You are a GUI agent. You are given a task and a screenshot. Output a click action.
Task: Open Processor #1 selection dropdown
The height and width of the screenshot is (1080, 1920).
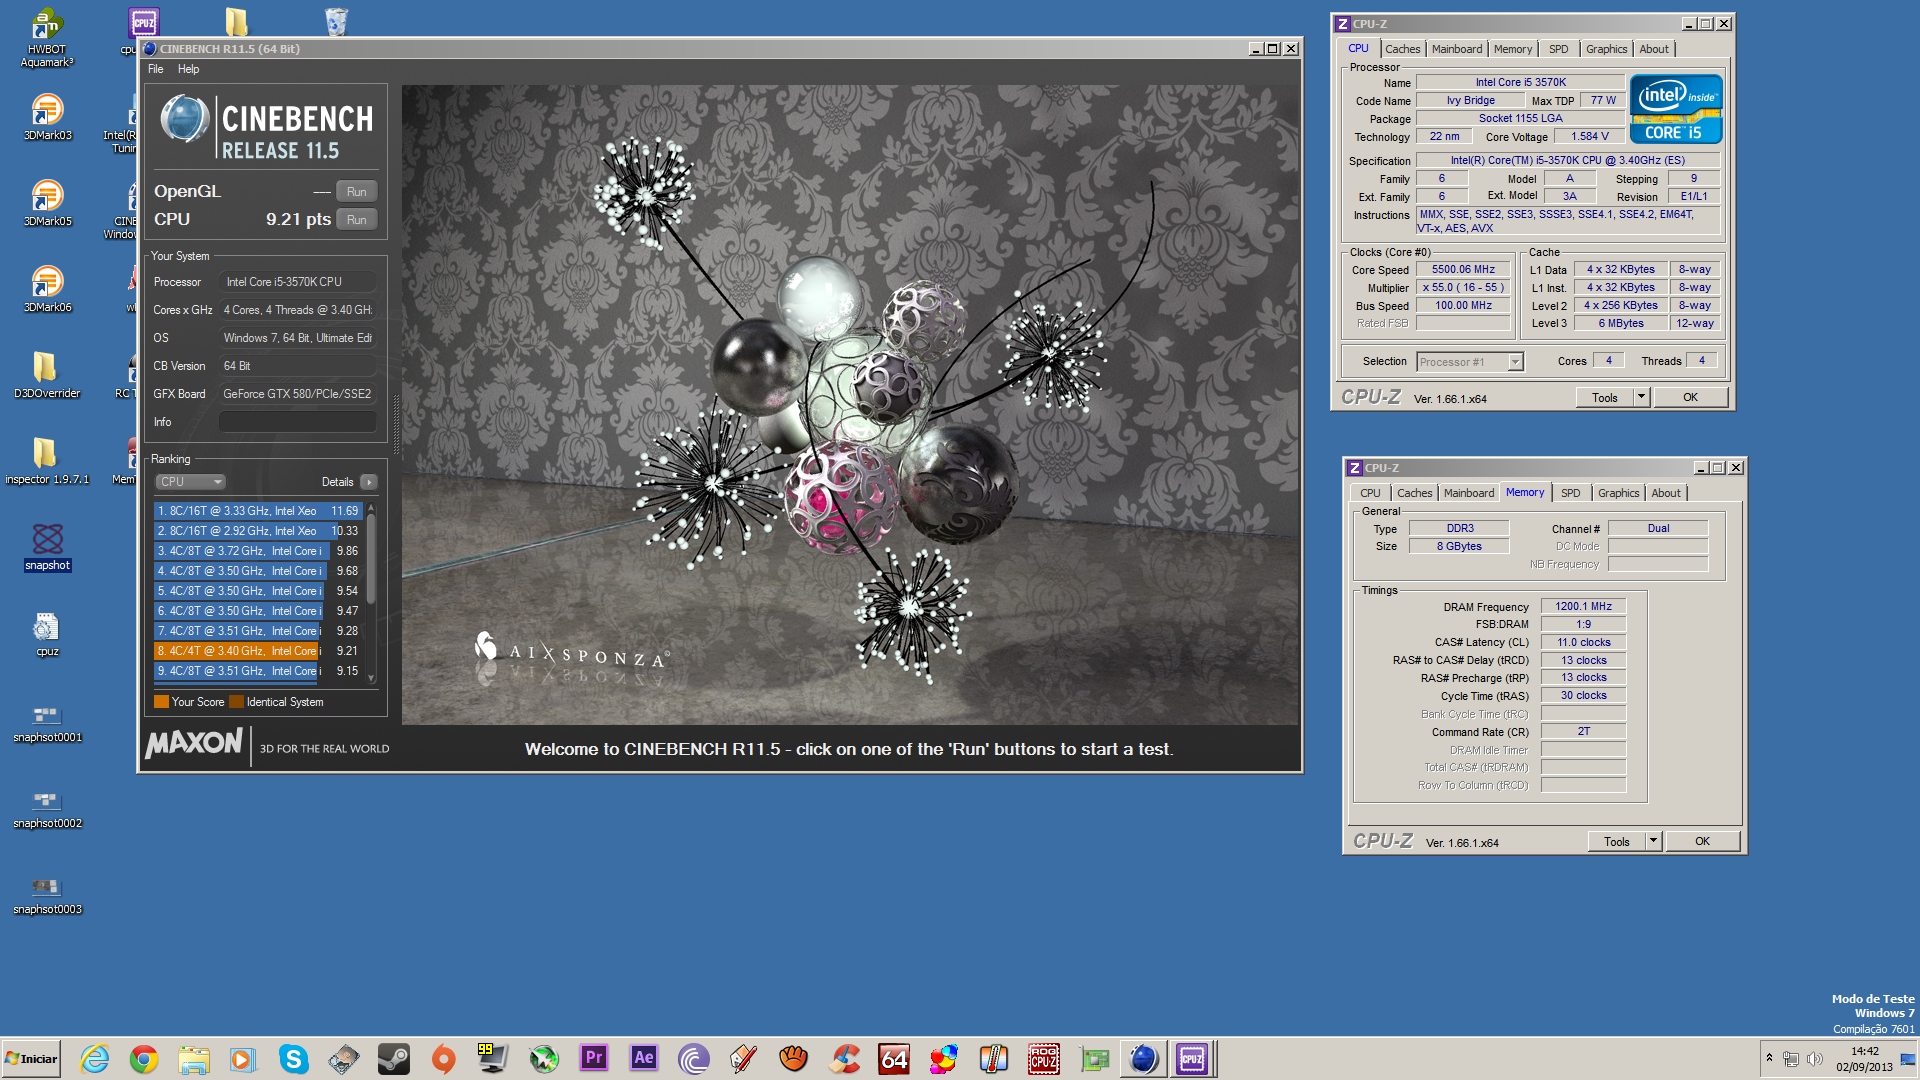coord(1469,362)
